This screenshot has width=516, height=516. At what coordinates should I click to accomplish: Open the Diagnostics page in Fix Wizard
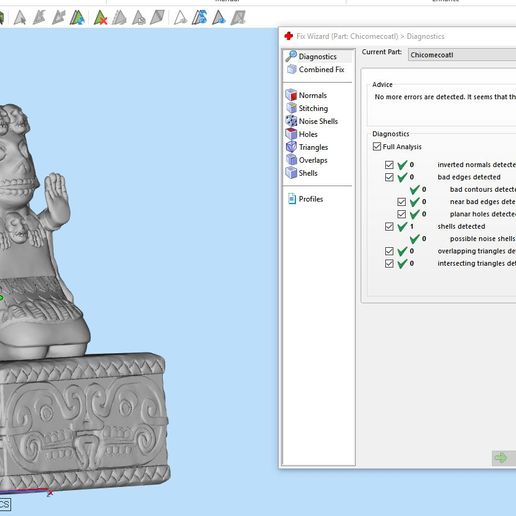point(317,56)
